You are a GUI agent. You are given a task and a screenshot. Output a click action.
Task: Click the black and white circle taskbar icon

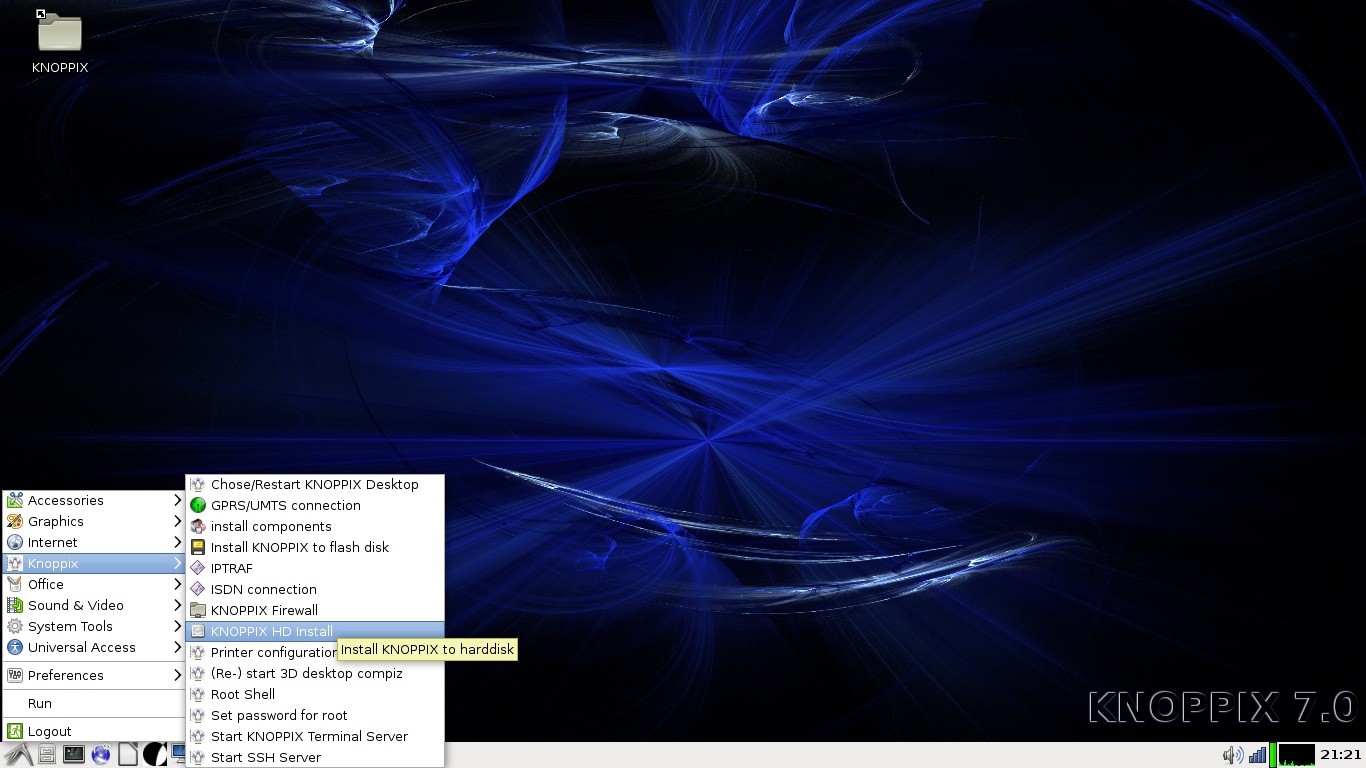point(155,755)
